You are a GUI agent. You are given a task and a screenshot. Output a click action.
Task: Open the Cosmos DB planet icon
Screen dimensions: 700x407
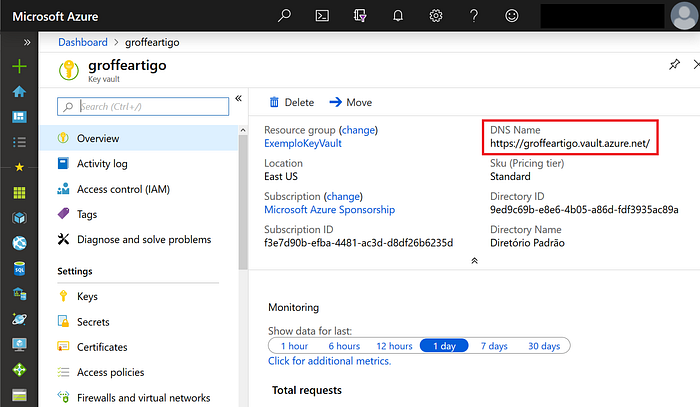(19, 319)
